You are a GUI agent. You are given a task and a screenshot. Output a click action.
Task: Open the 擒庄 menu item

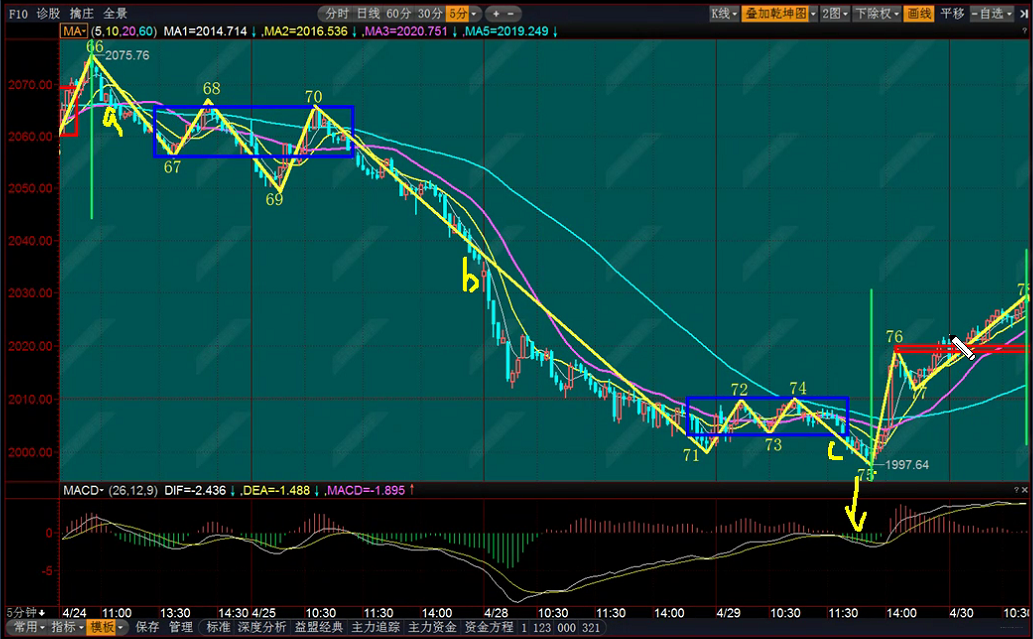pos(82,13)
